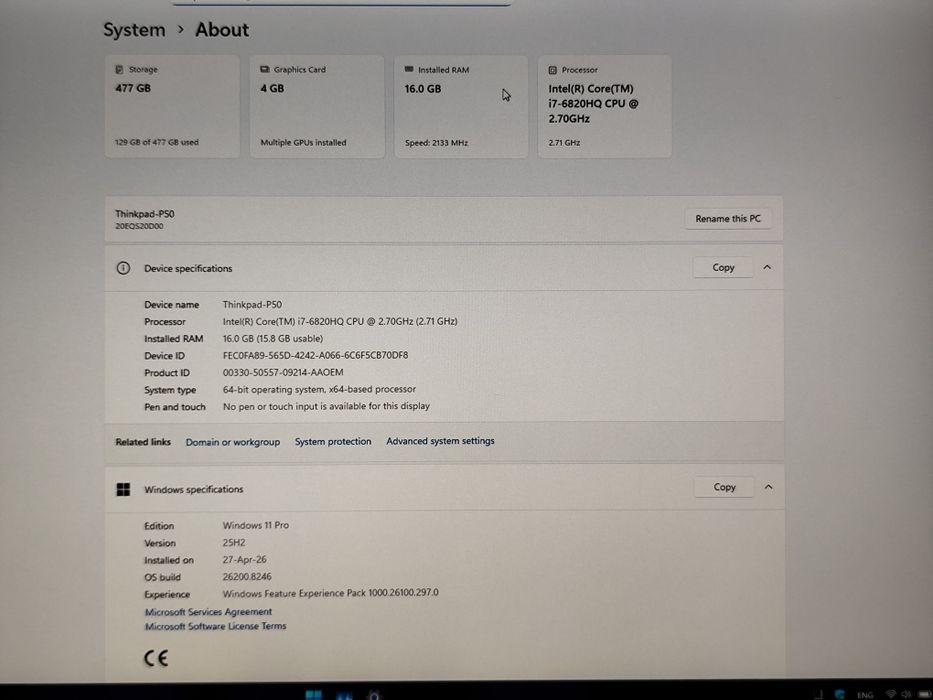Click Multiple GPUs installed text

tap(303, 143)
